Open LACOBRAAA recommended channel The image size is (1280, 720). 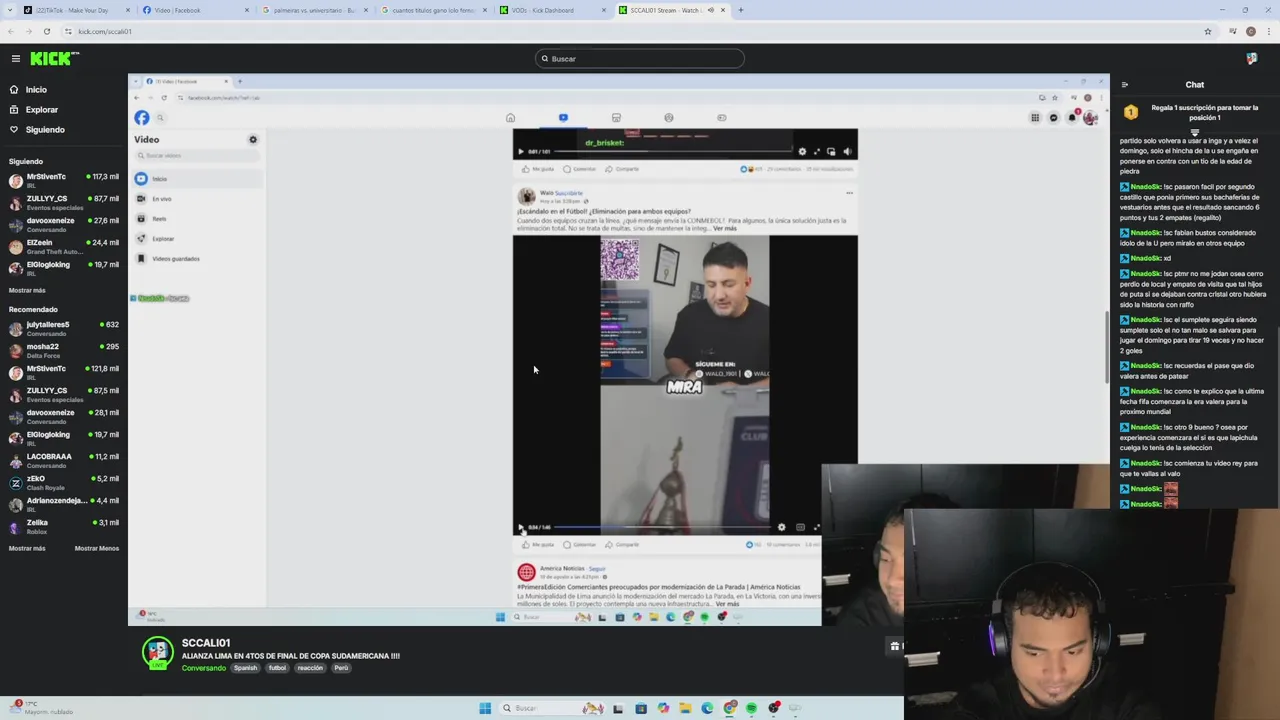[64, 461]
